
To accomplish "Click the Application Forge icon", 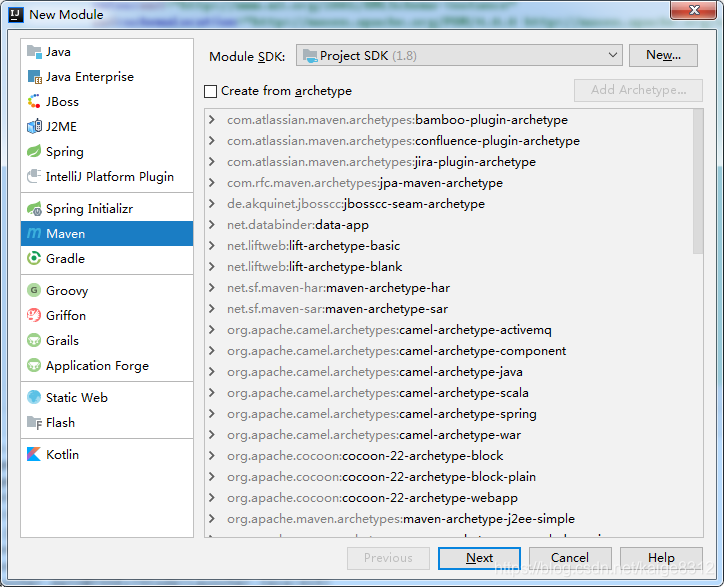I will pos(34,365).
